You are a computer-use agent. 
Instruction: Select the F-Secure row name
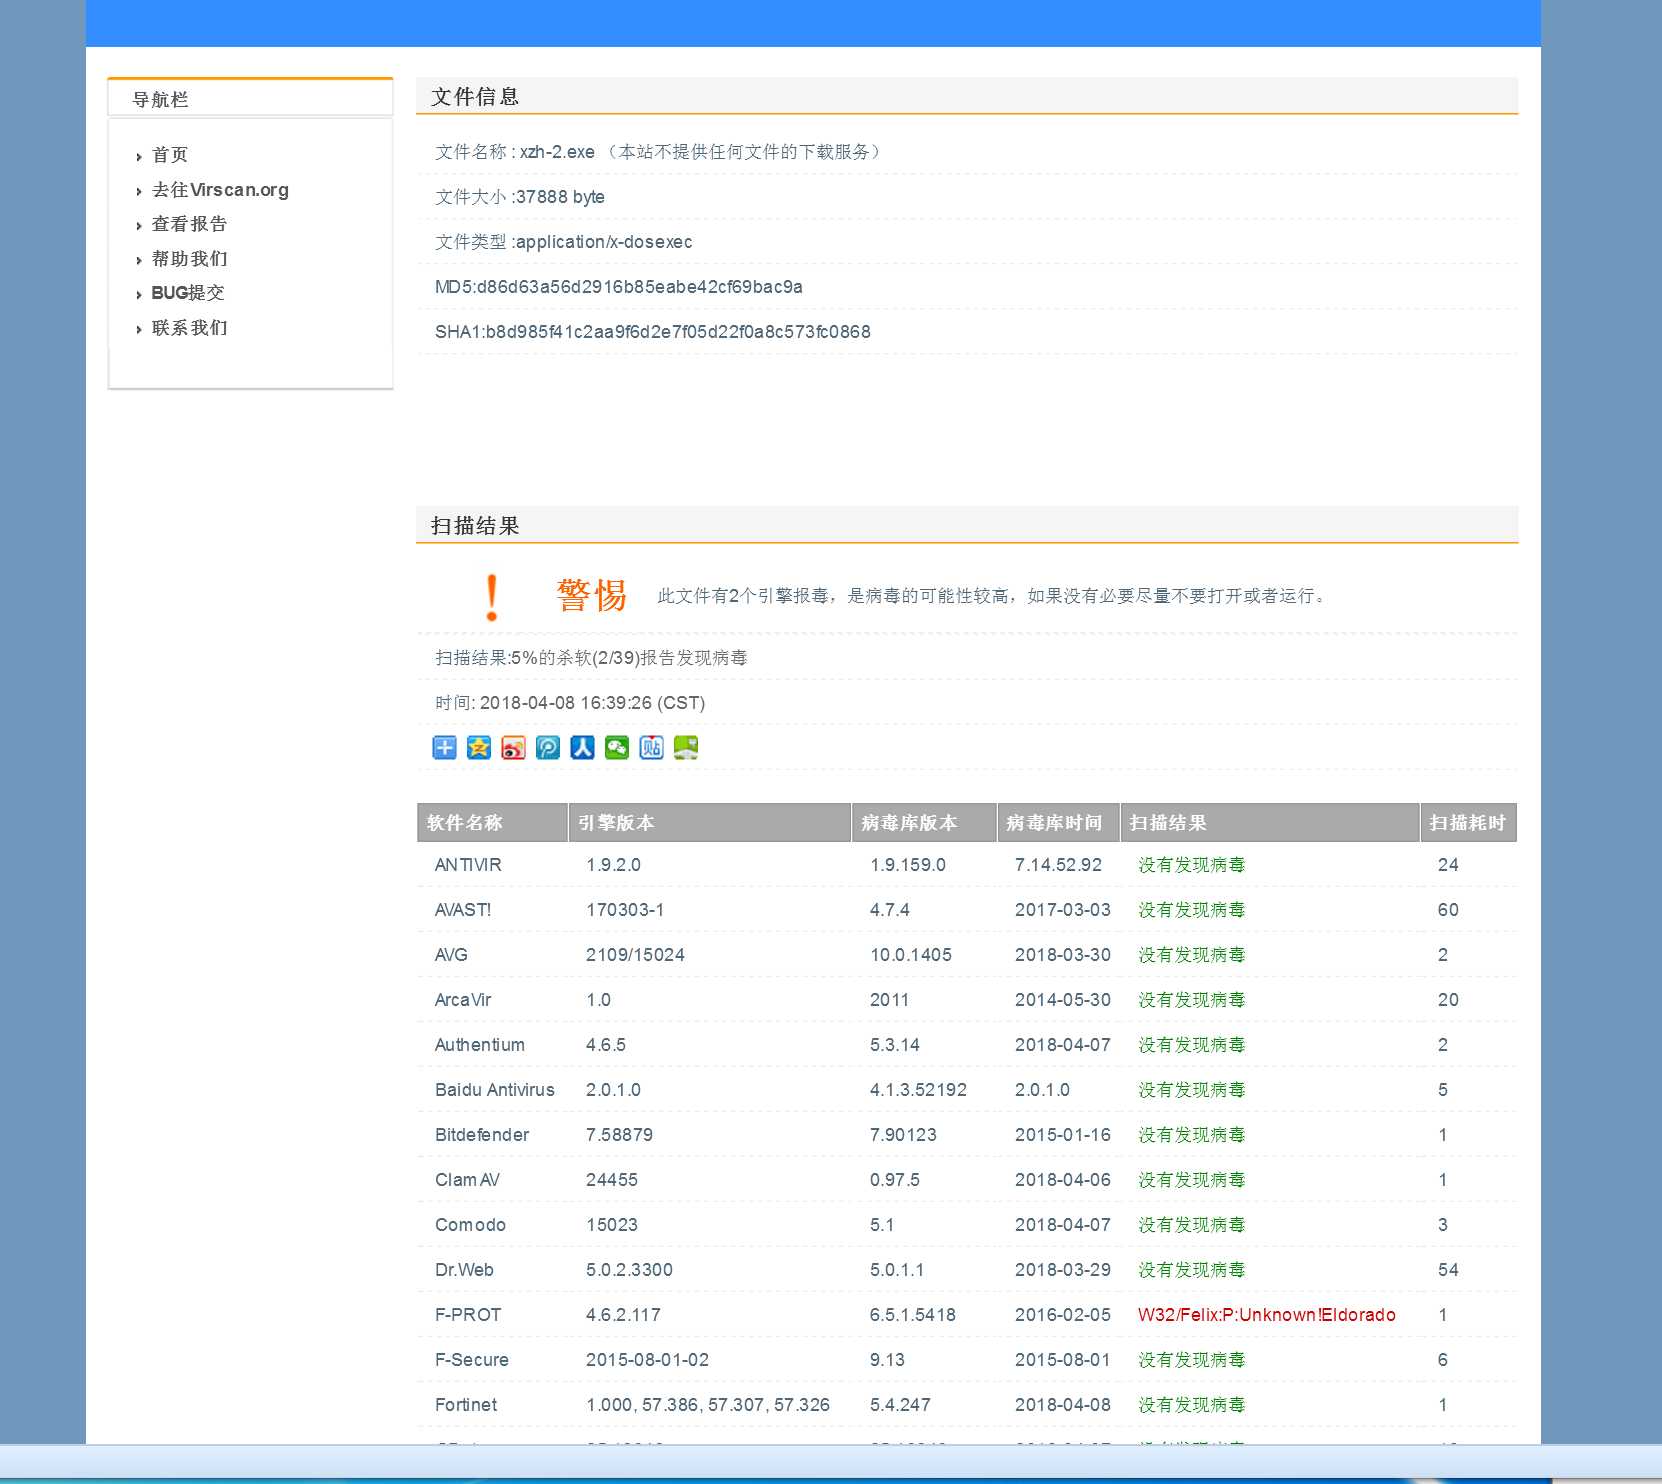pyautogui.click(x=472, y=1360)
